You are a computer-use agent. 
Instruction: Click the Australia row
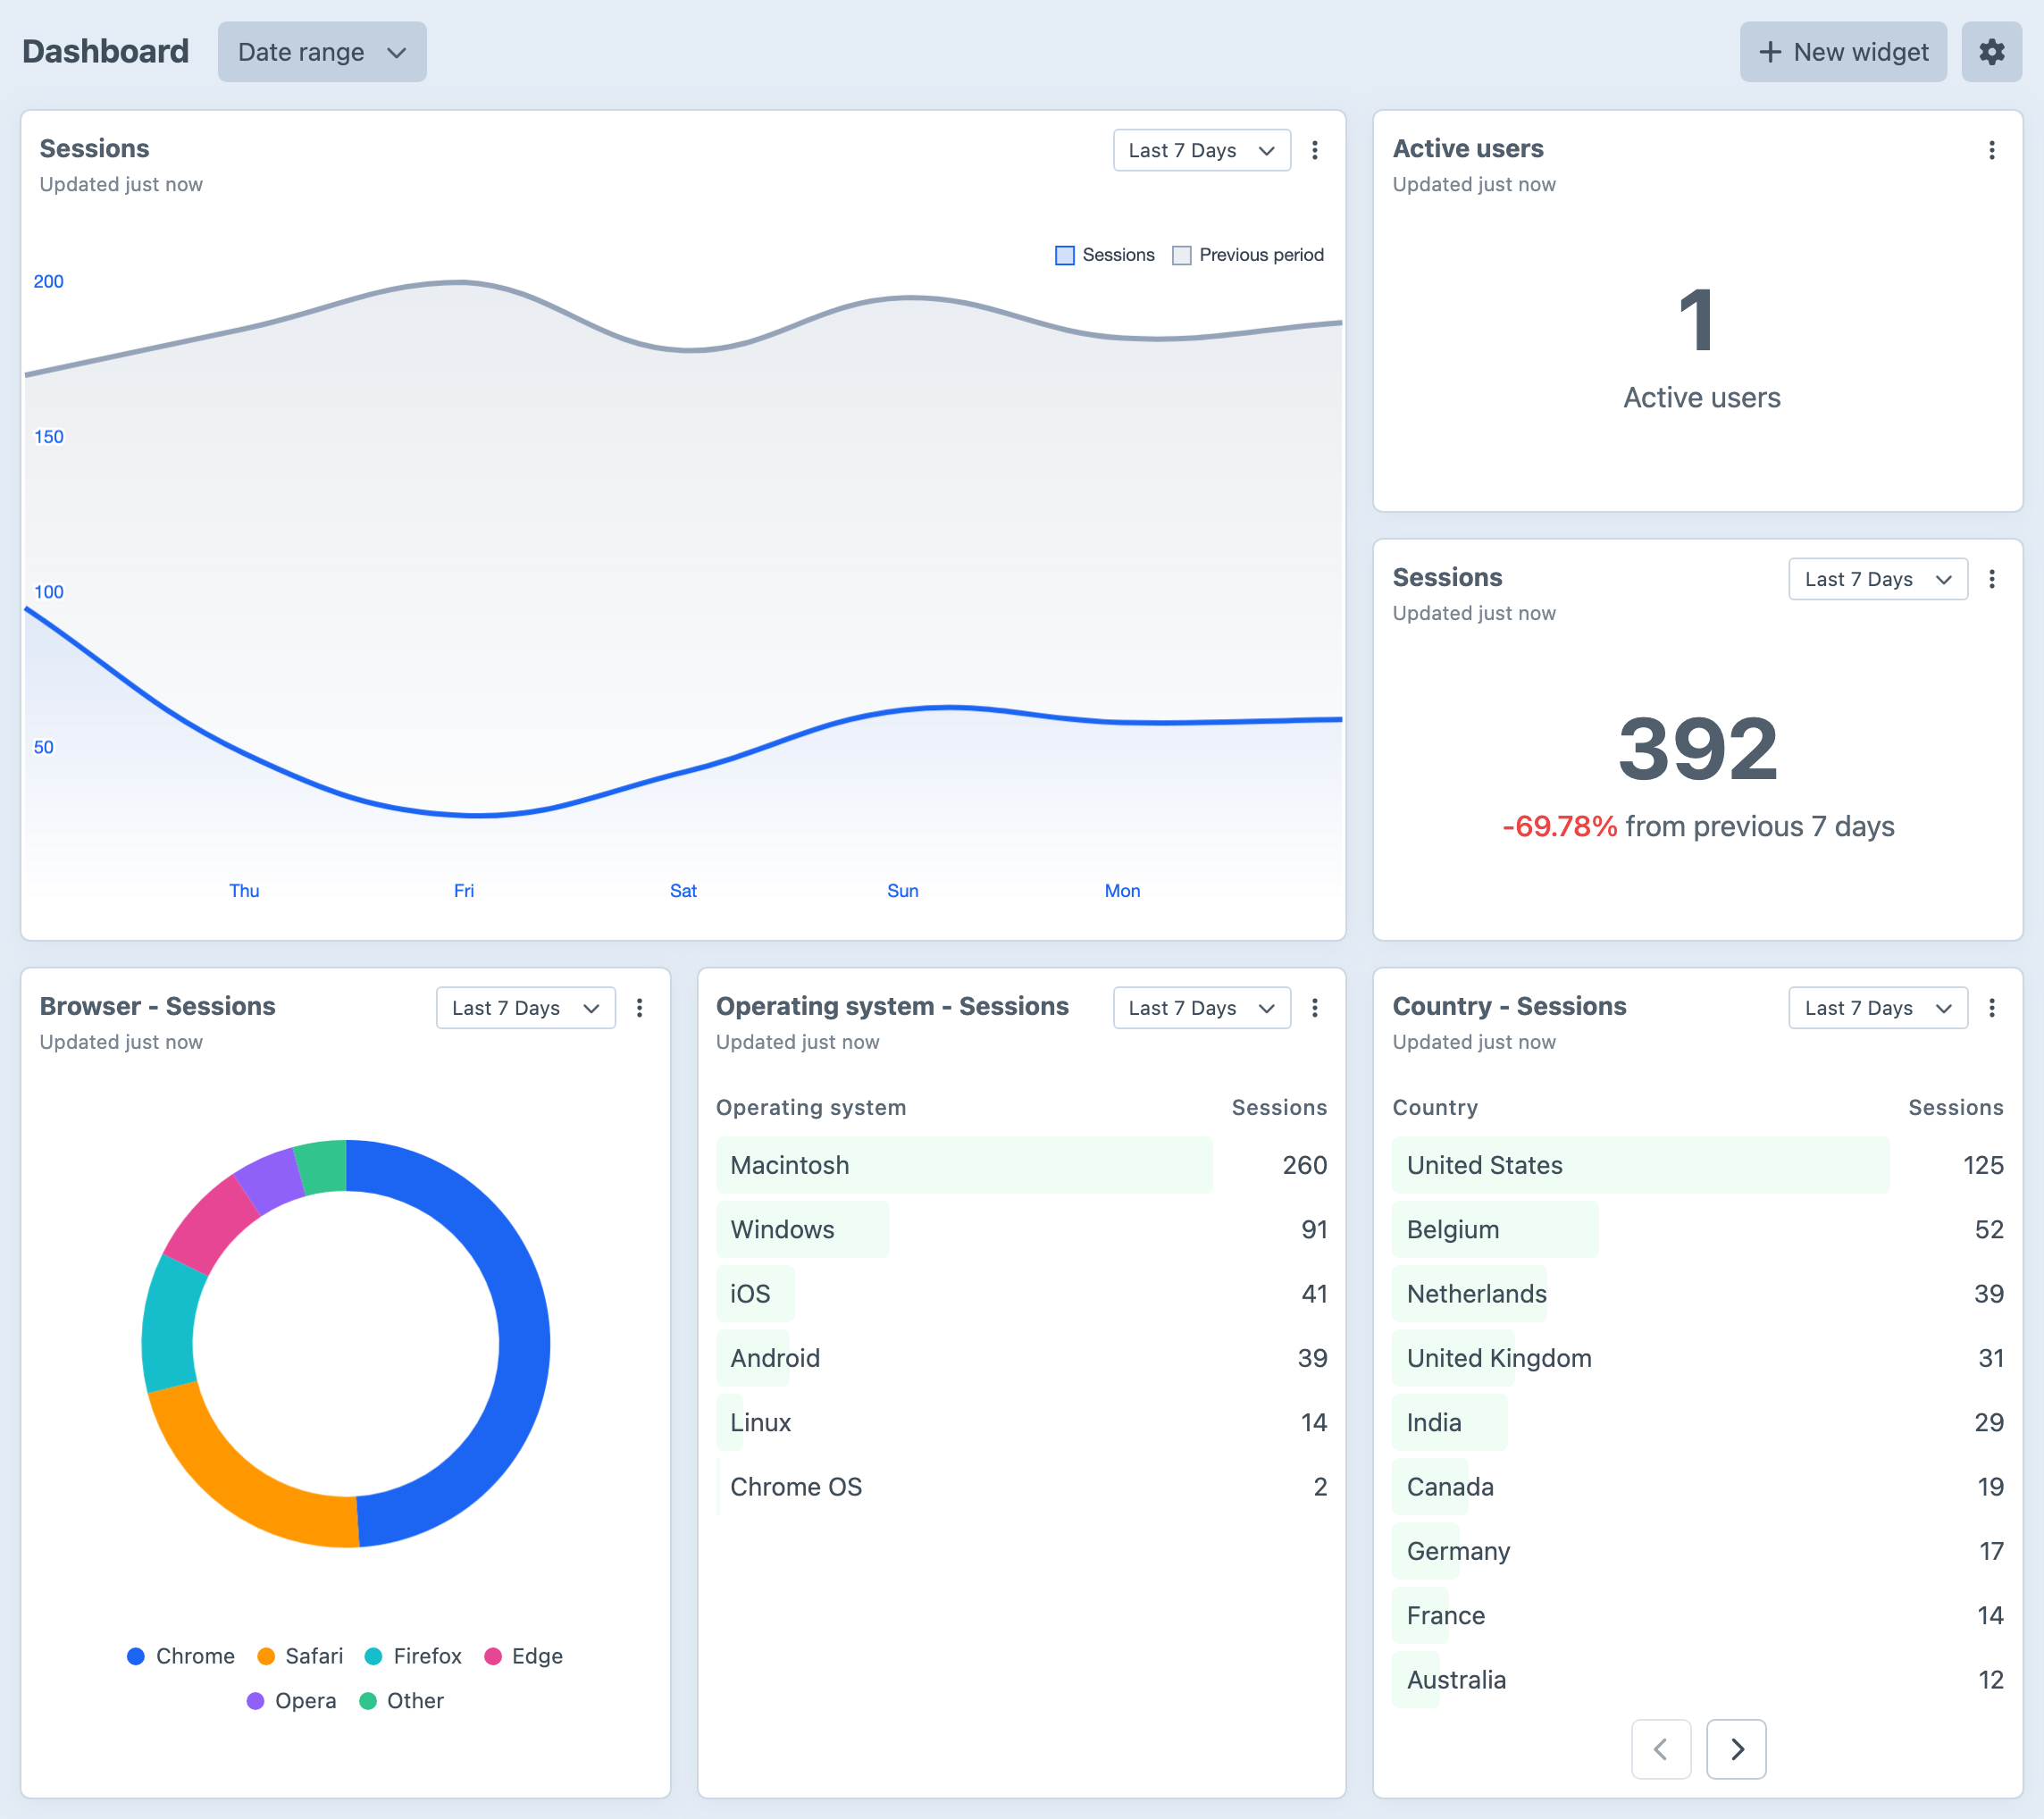(1698, 1680)
